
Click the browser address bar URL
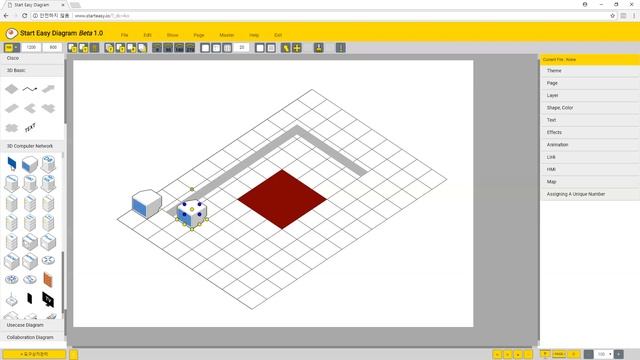tap(102, 16)
